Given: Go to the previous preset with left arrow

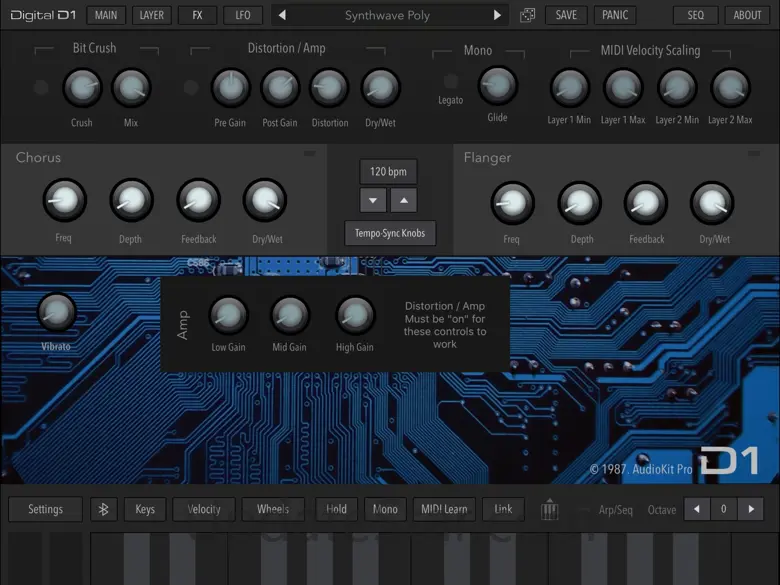Looking at the screenshot, I should tap(282, 15).
